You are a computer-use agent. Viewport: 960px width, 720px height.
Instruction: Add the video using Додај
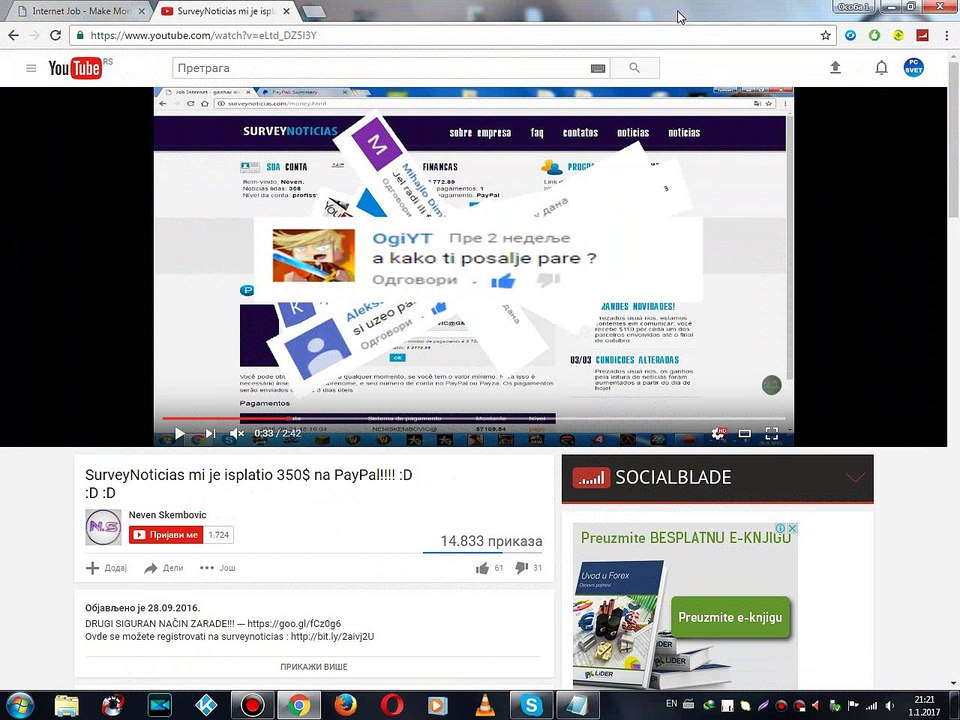107,568
